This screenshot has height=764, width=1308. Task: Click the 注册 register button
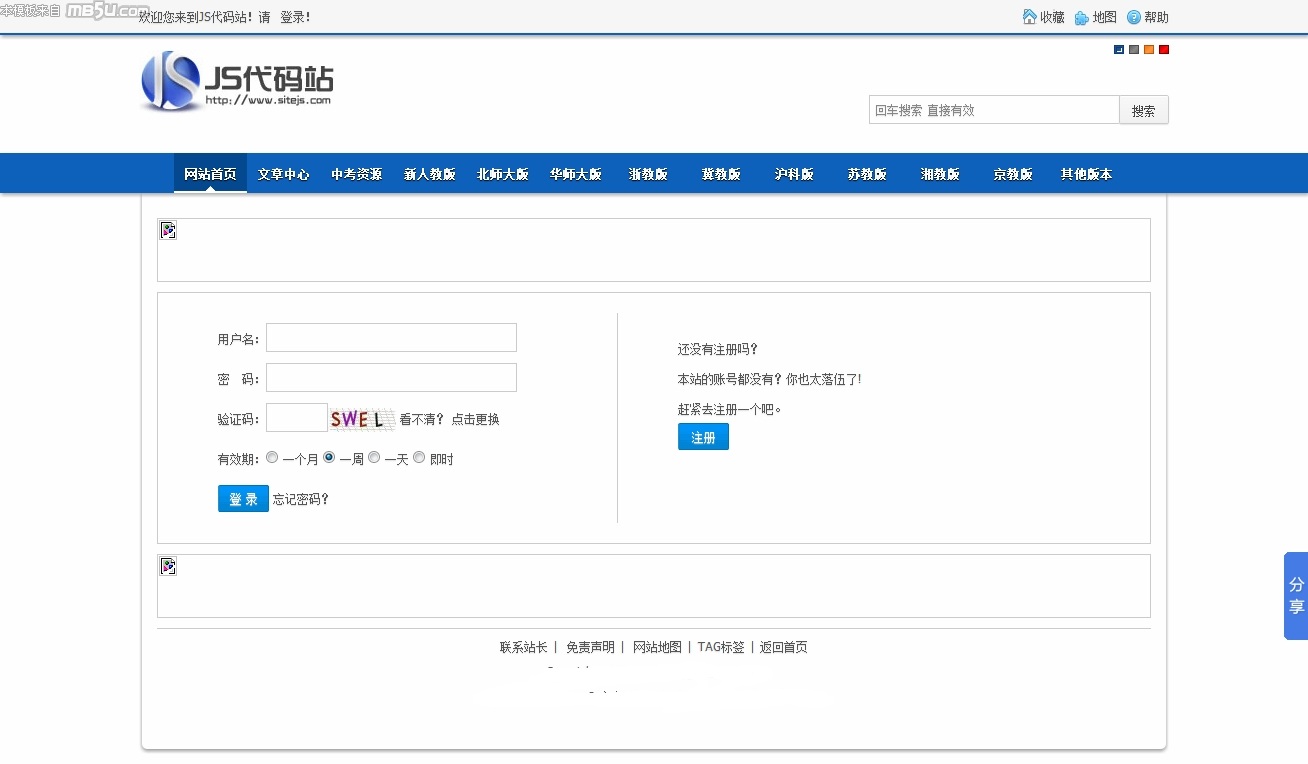(703, 437)
